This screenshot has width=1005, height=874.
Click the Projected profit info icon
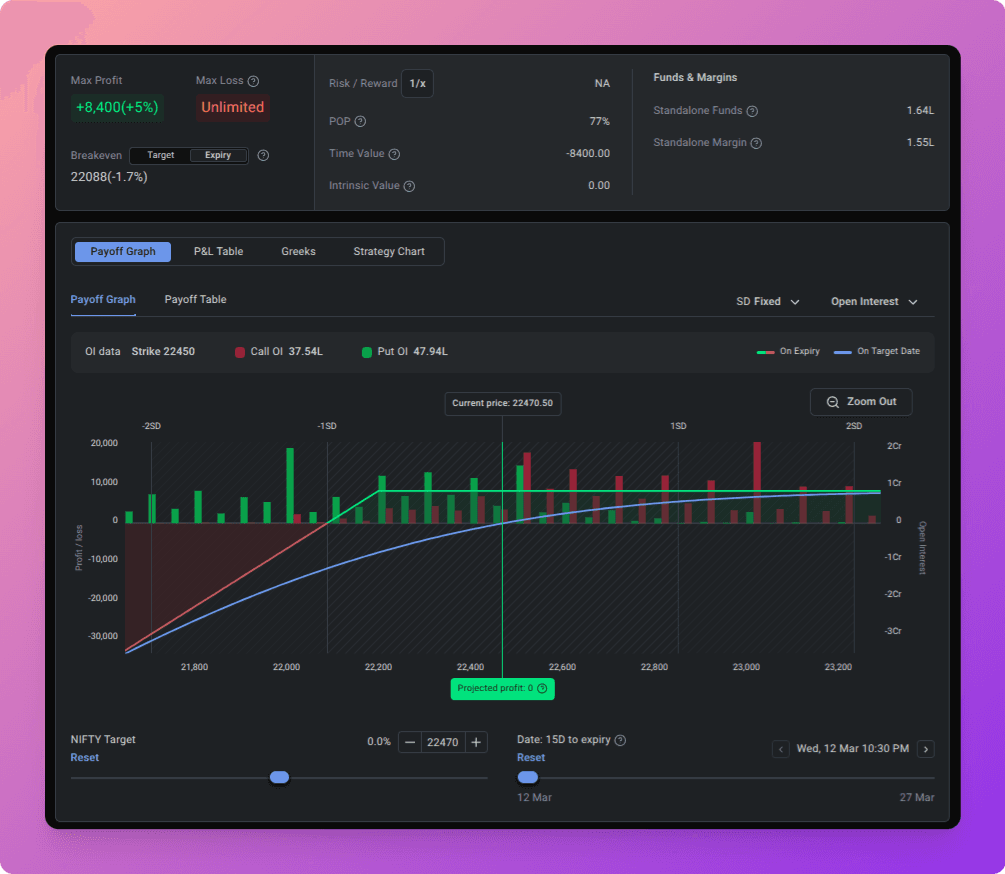click(542, 688)
